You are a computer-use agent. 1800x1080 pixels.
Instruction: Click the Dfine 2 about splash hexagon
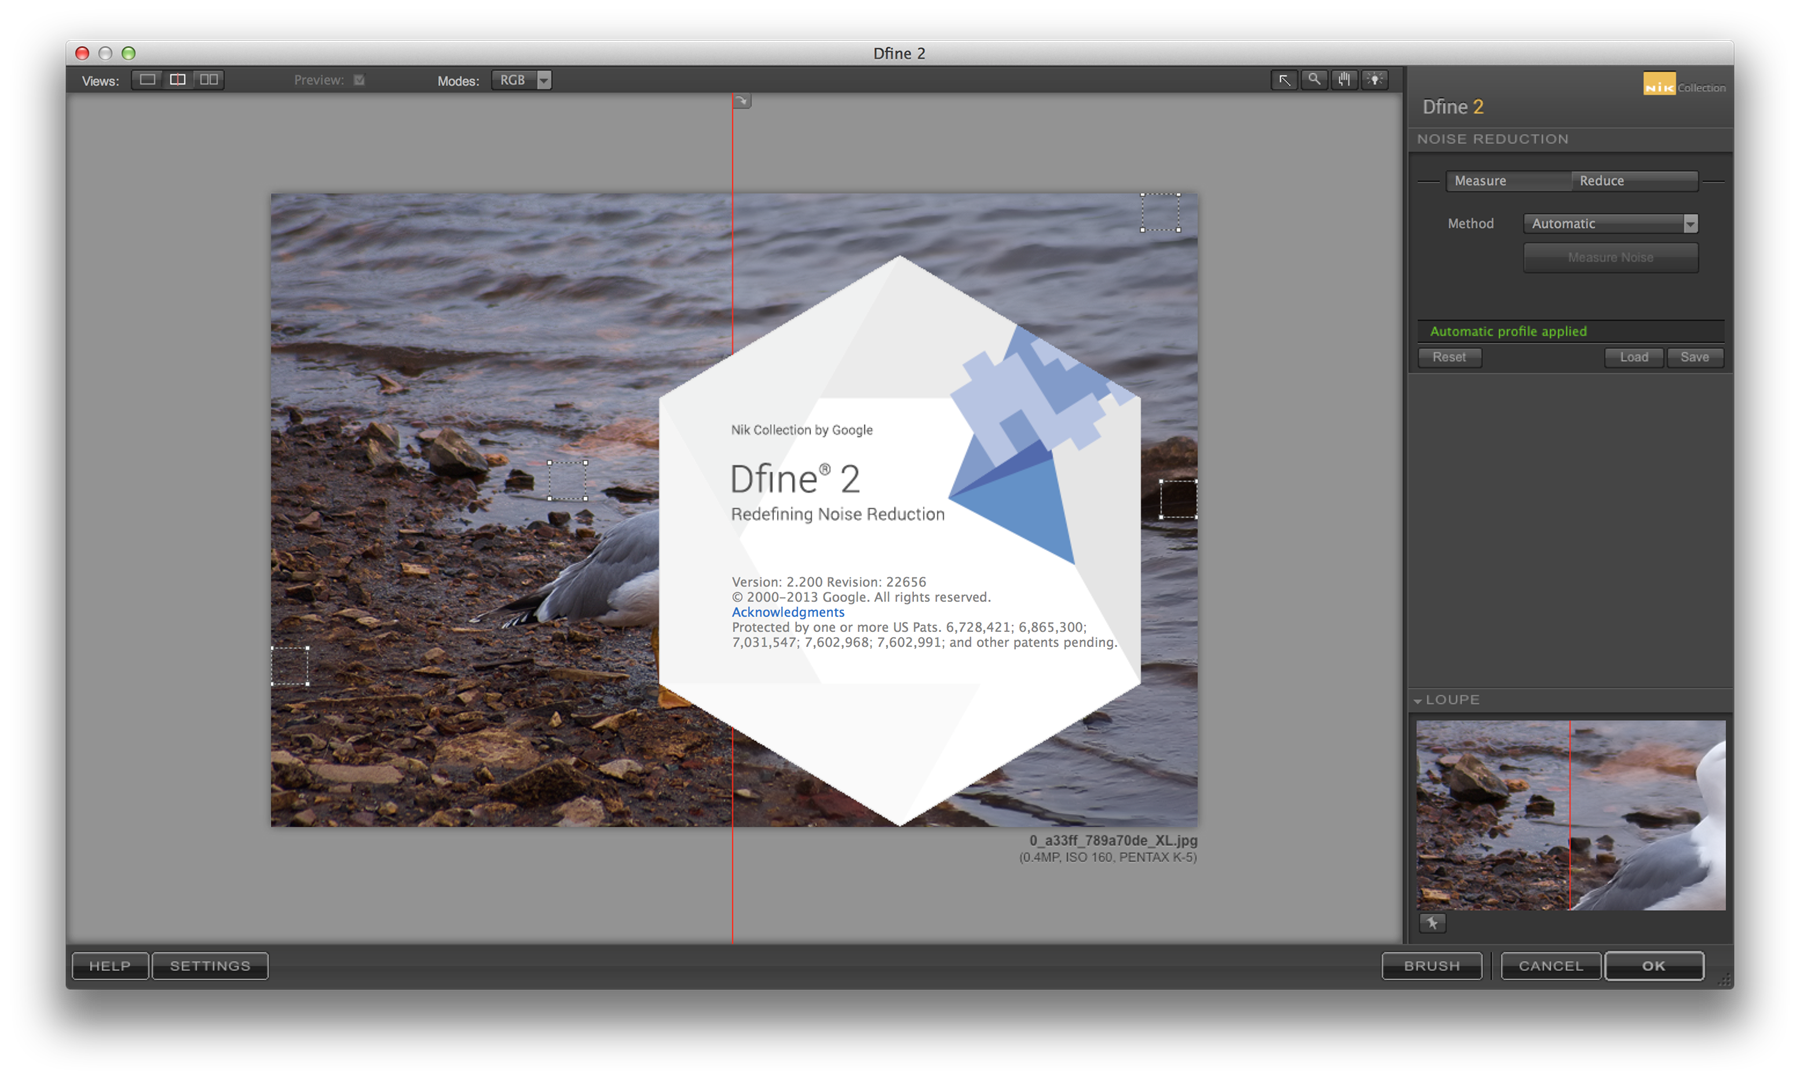[x=899, y=540]
